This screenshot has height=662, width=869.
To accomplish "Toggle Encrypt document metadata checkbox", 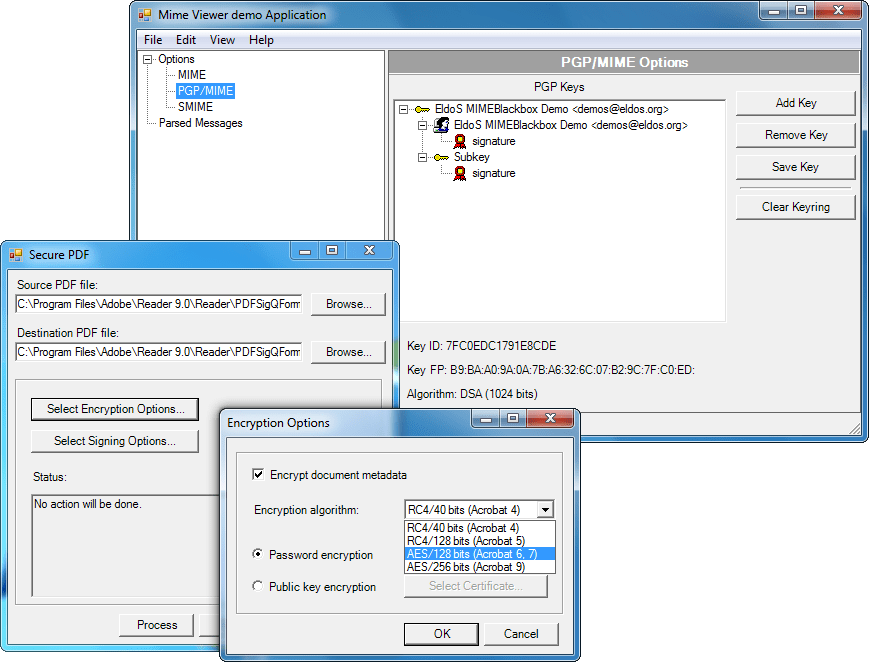I will [258, 475].
